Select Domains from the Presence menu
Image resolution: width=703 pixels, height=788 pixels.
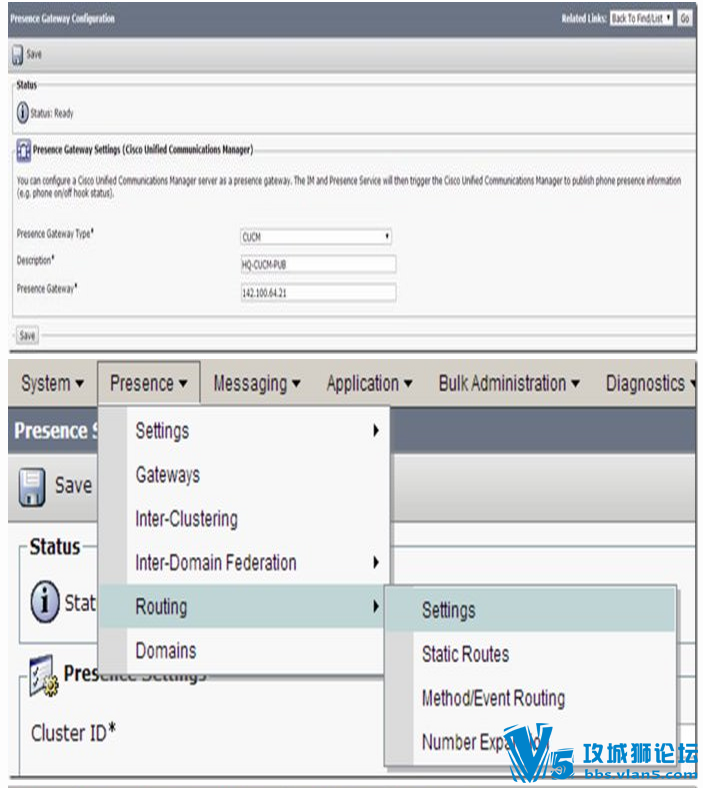pos(165,651)
